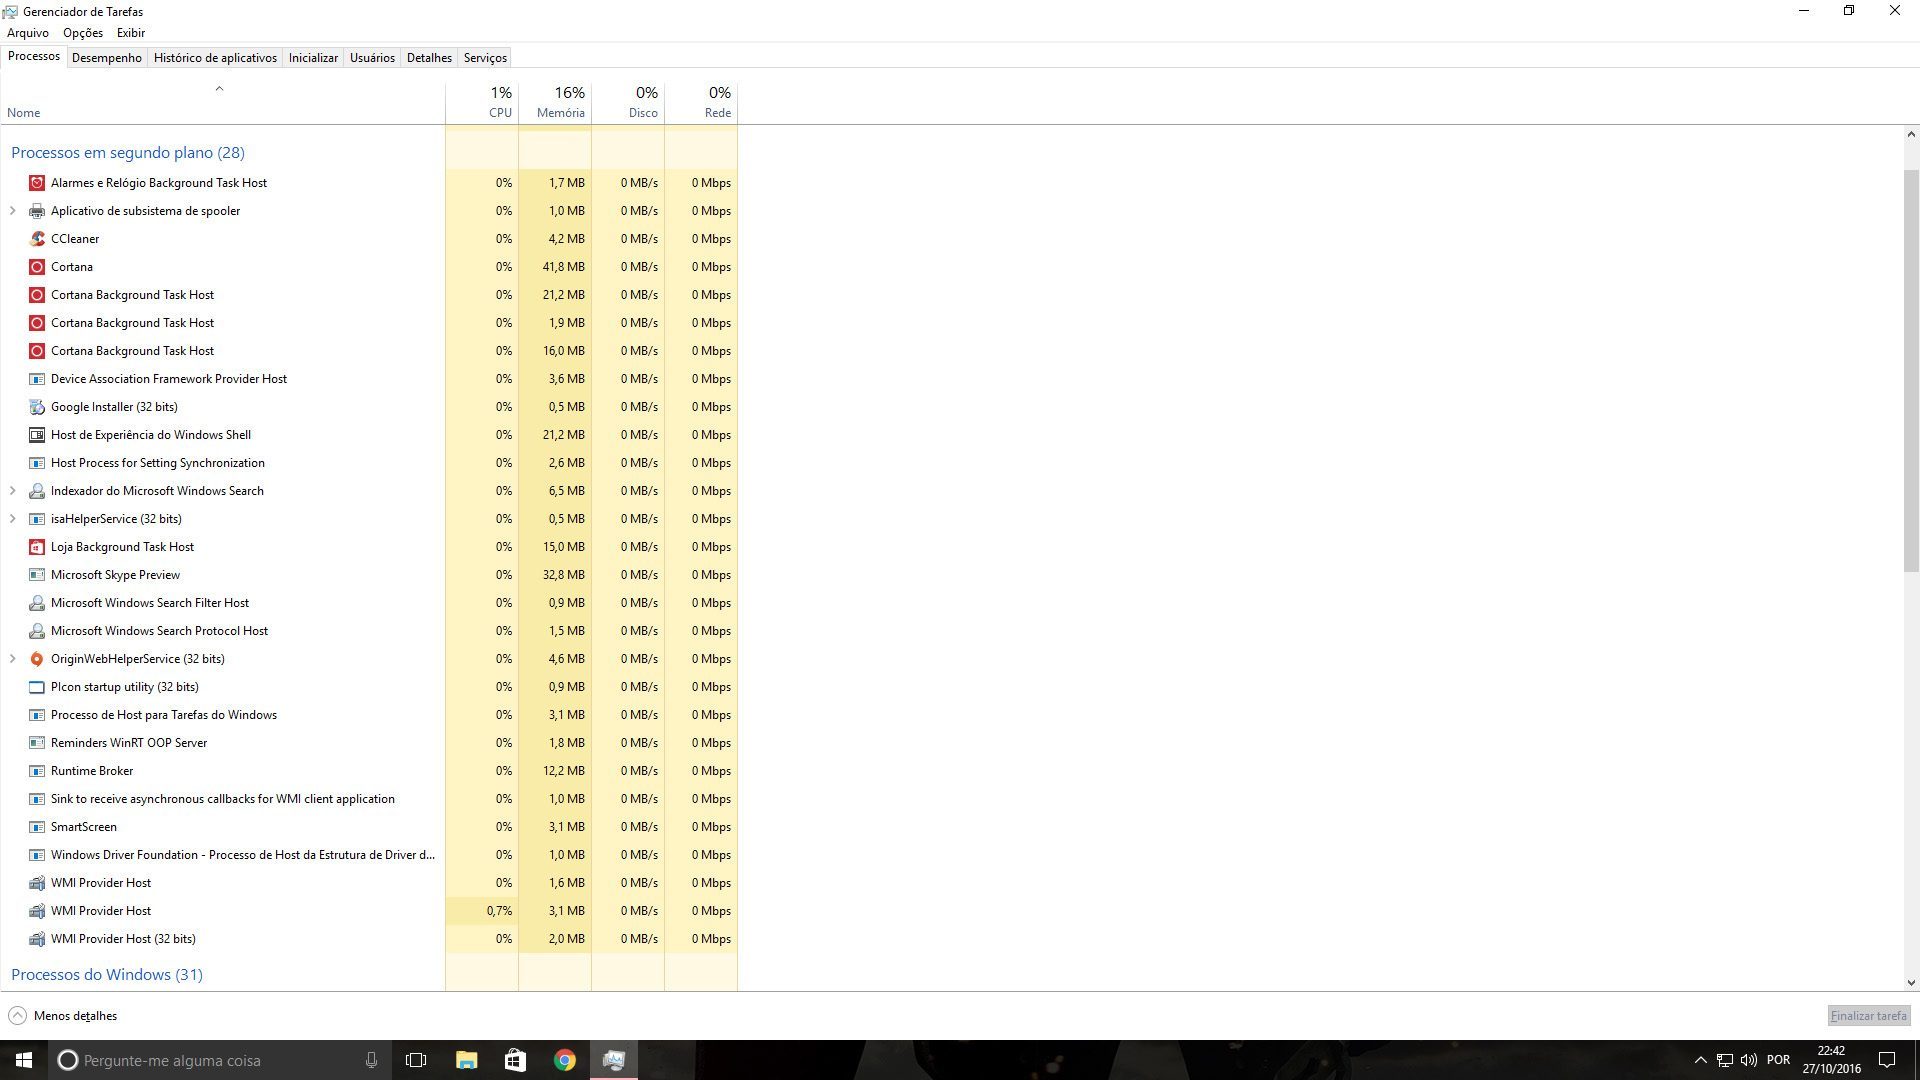Viewport: 1920px width, 1080px height.
Task: Click the Indexador do Microsoft Windows Search icon
Action: coord(37,491)
